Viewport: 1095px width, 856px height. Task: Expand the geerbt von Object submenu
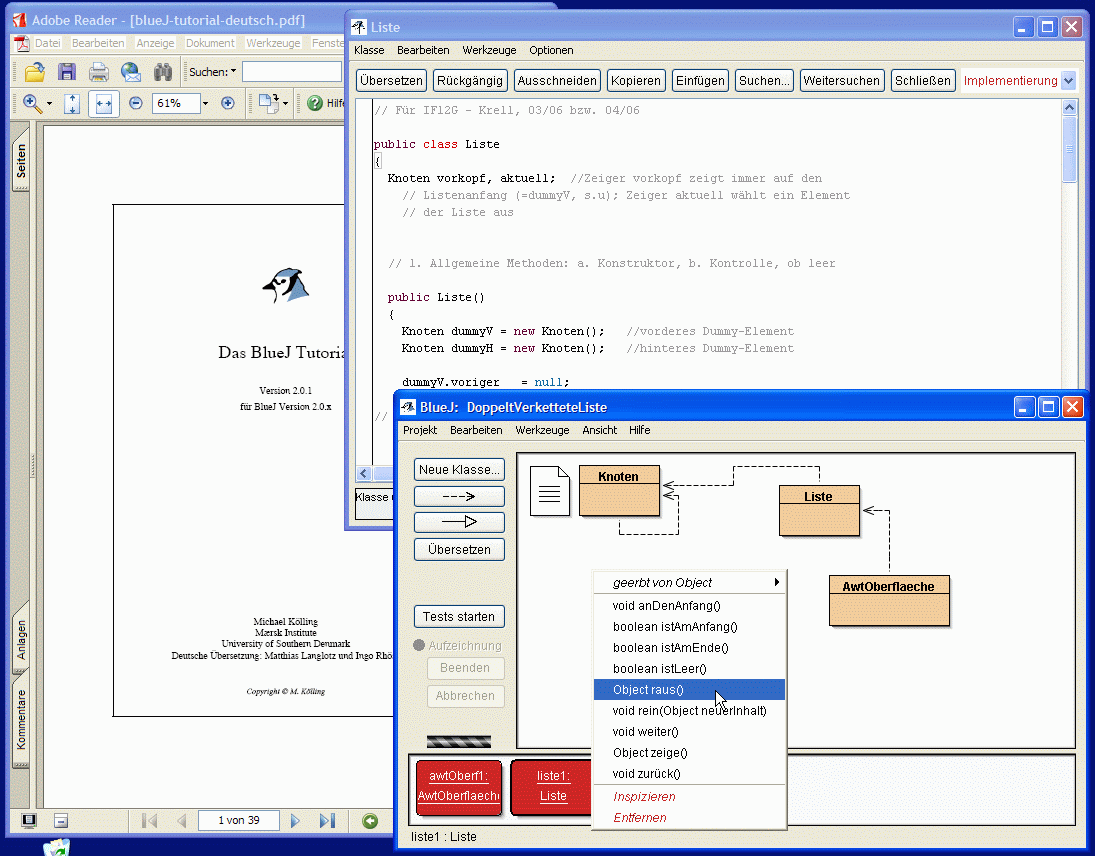pyautogui.click(x=689, y=583)
